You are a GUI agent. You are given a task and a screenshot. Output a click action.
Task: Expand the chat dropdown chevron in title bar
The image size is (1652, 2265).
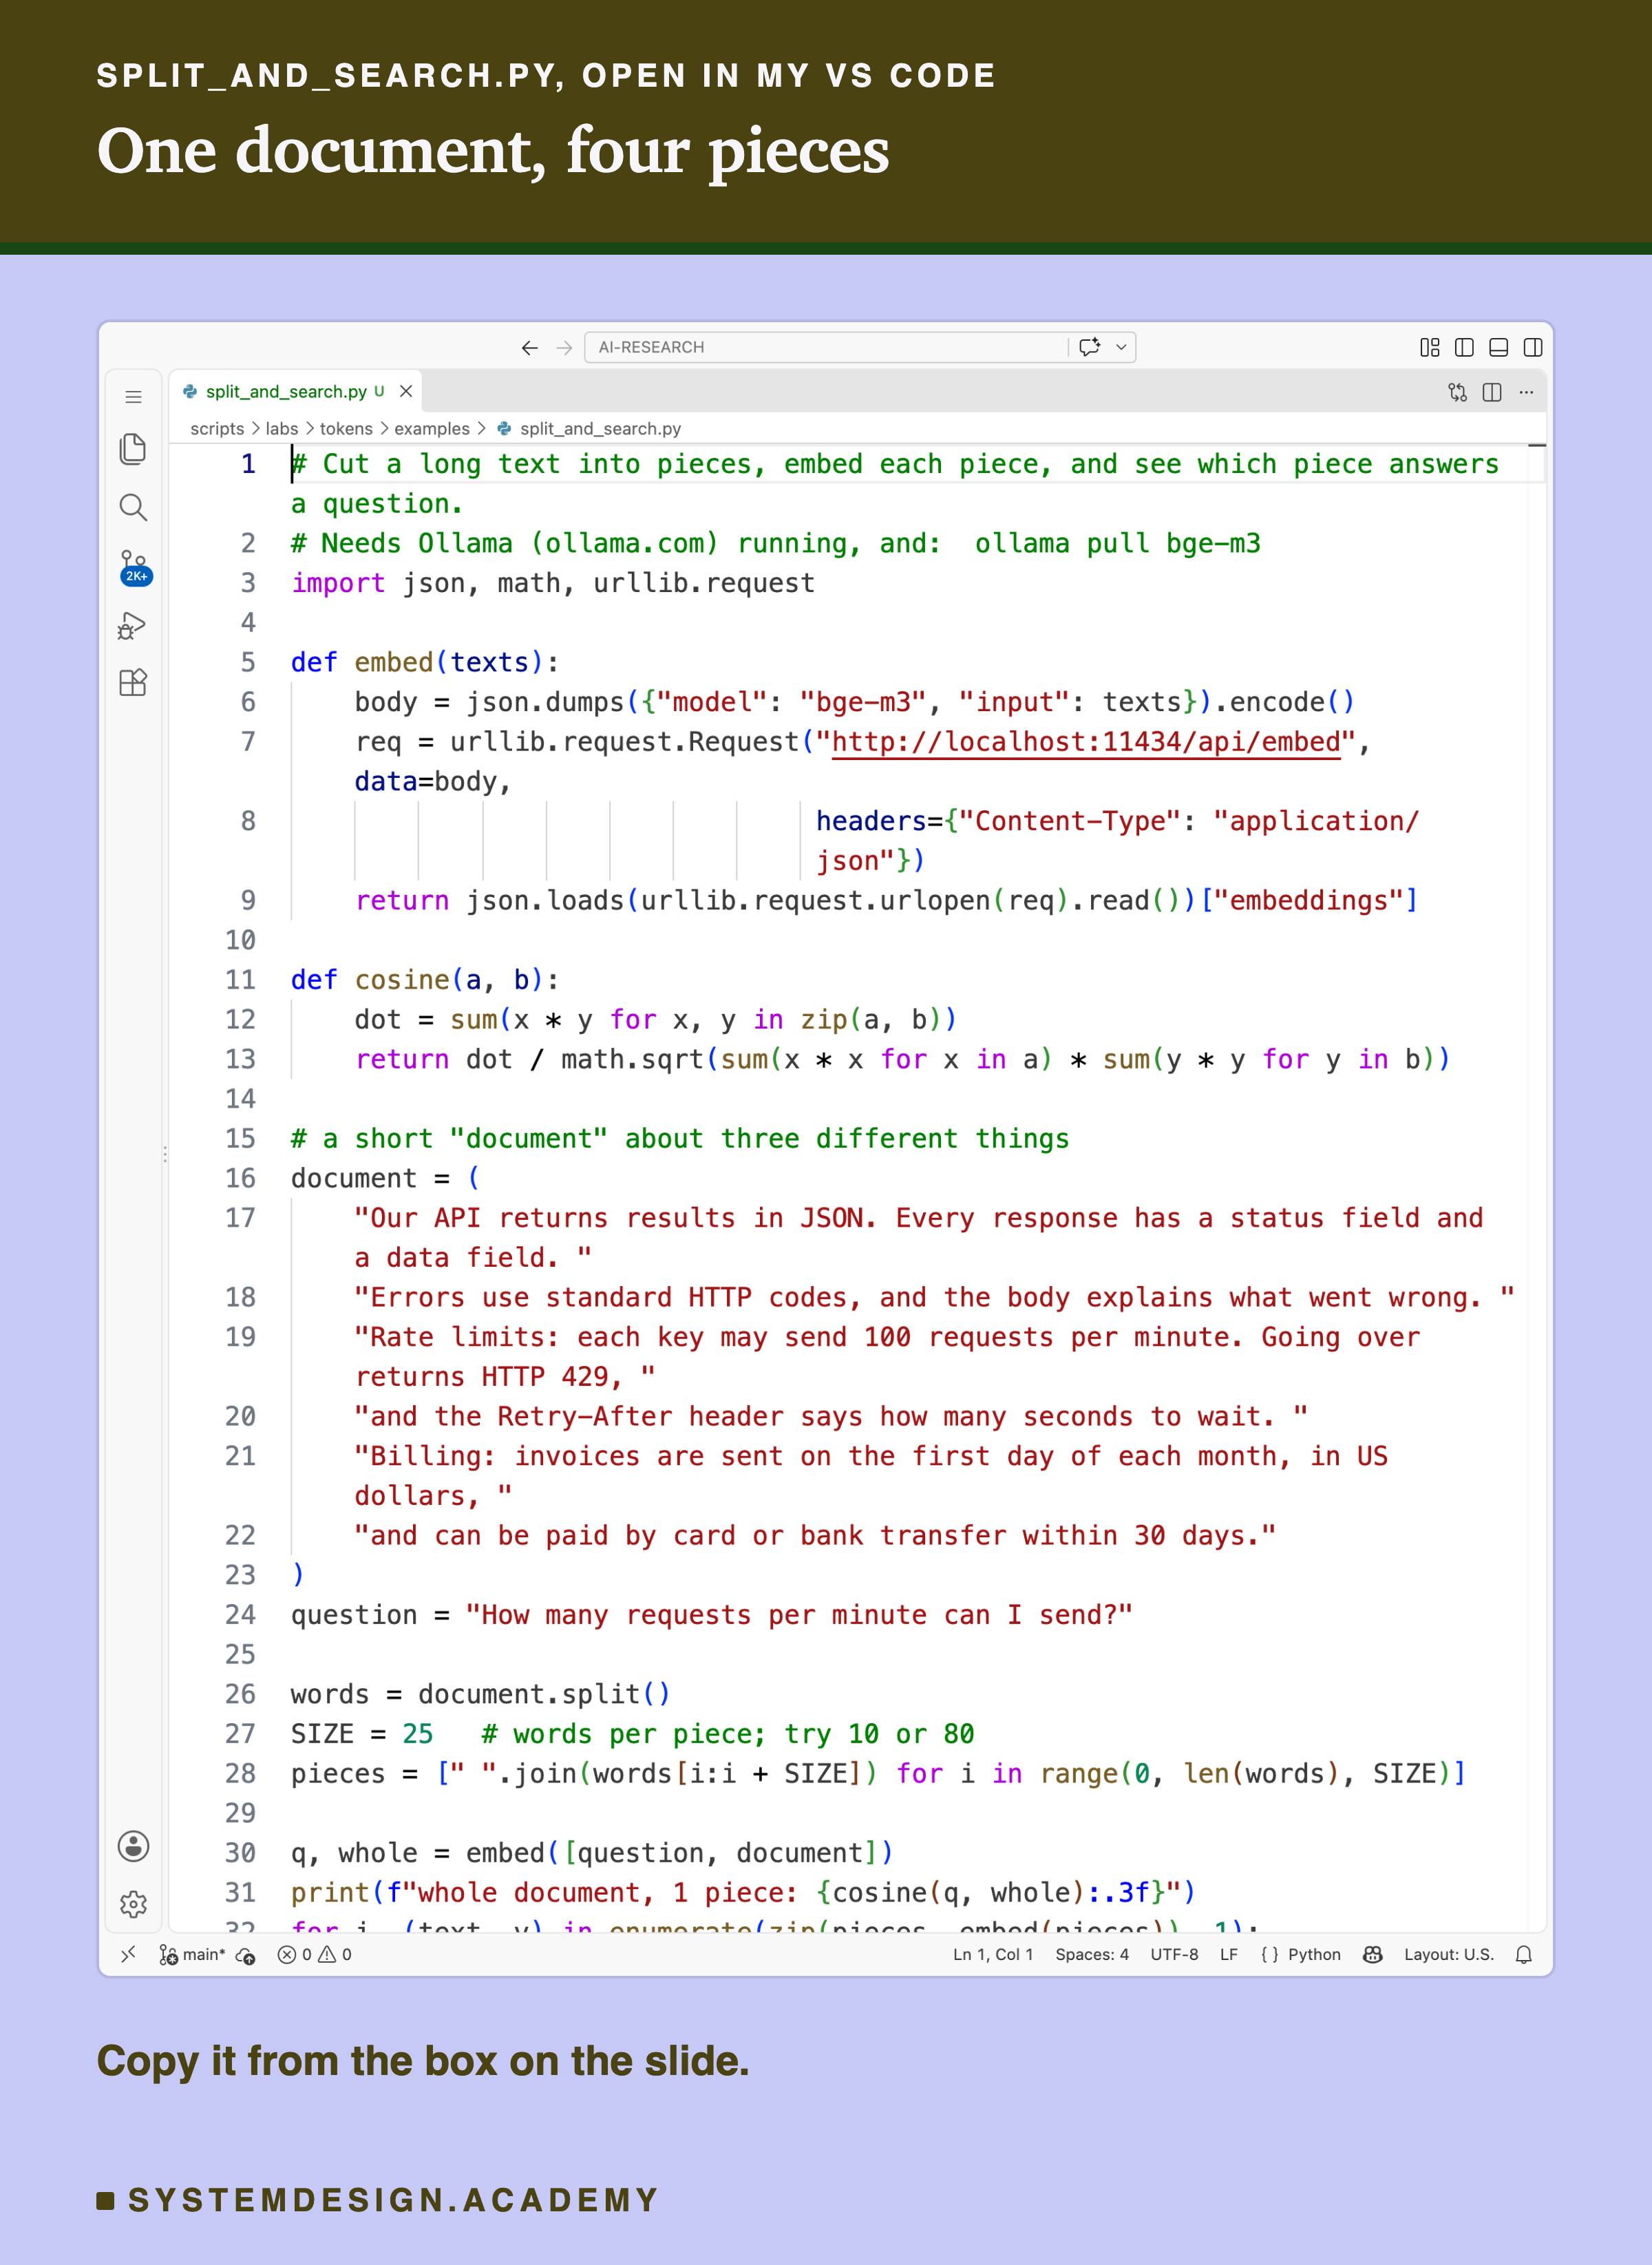[x=1121, y=347]
